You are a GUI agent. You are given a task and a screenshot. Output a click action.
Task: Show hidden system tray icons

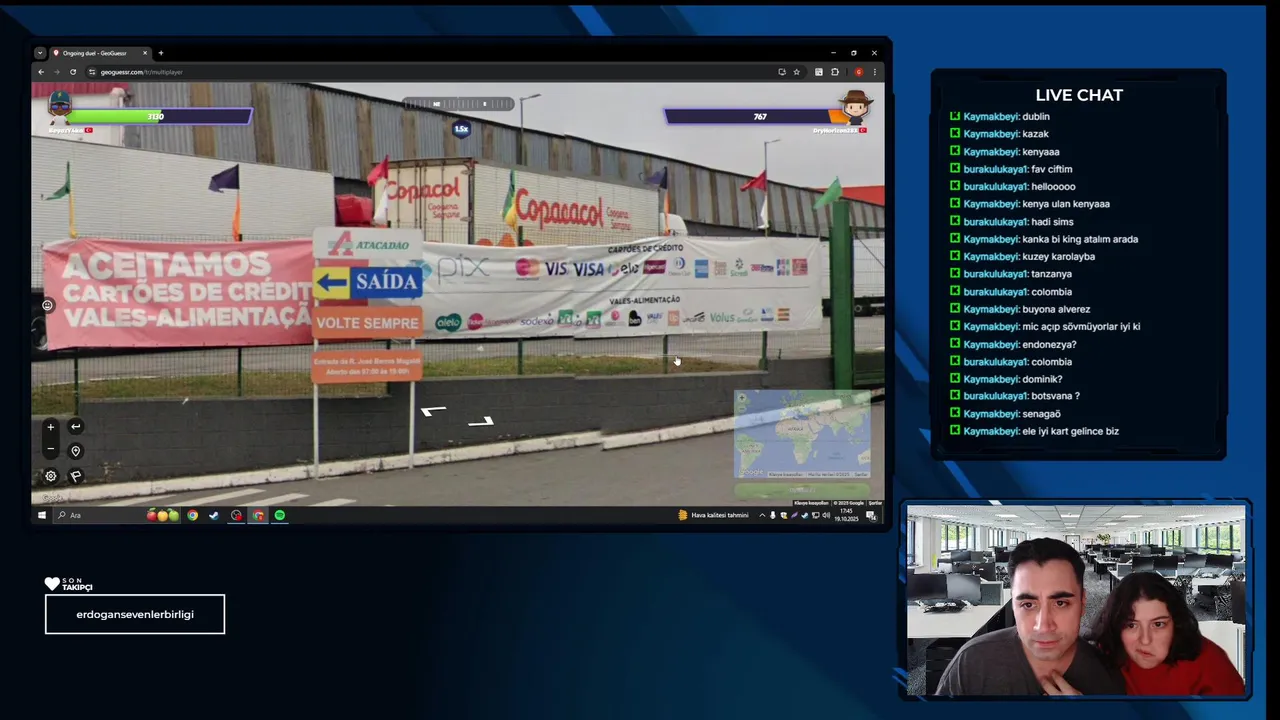coord(762,515)
